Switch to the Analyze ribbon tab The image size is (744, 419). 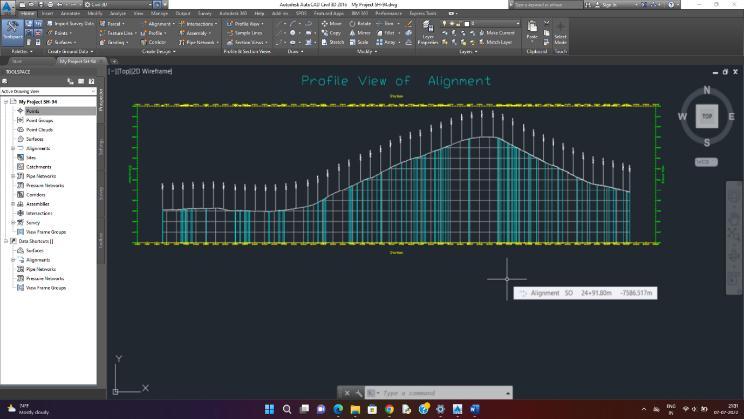(118, 13)
